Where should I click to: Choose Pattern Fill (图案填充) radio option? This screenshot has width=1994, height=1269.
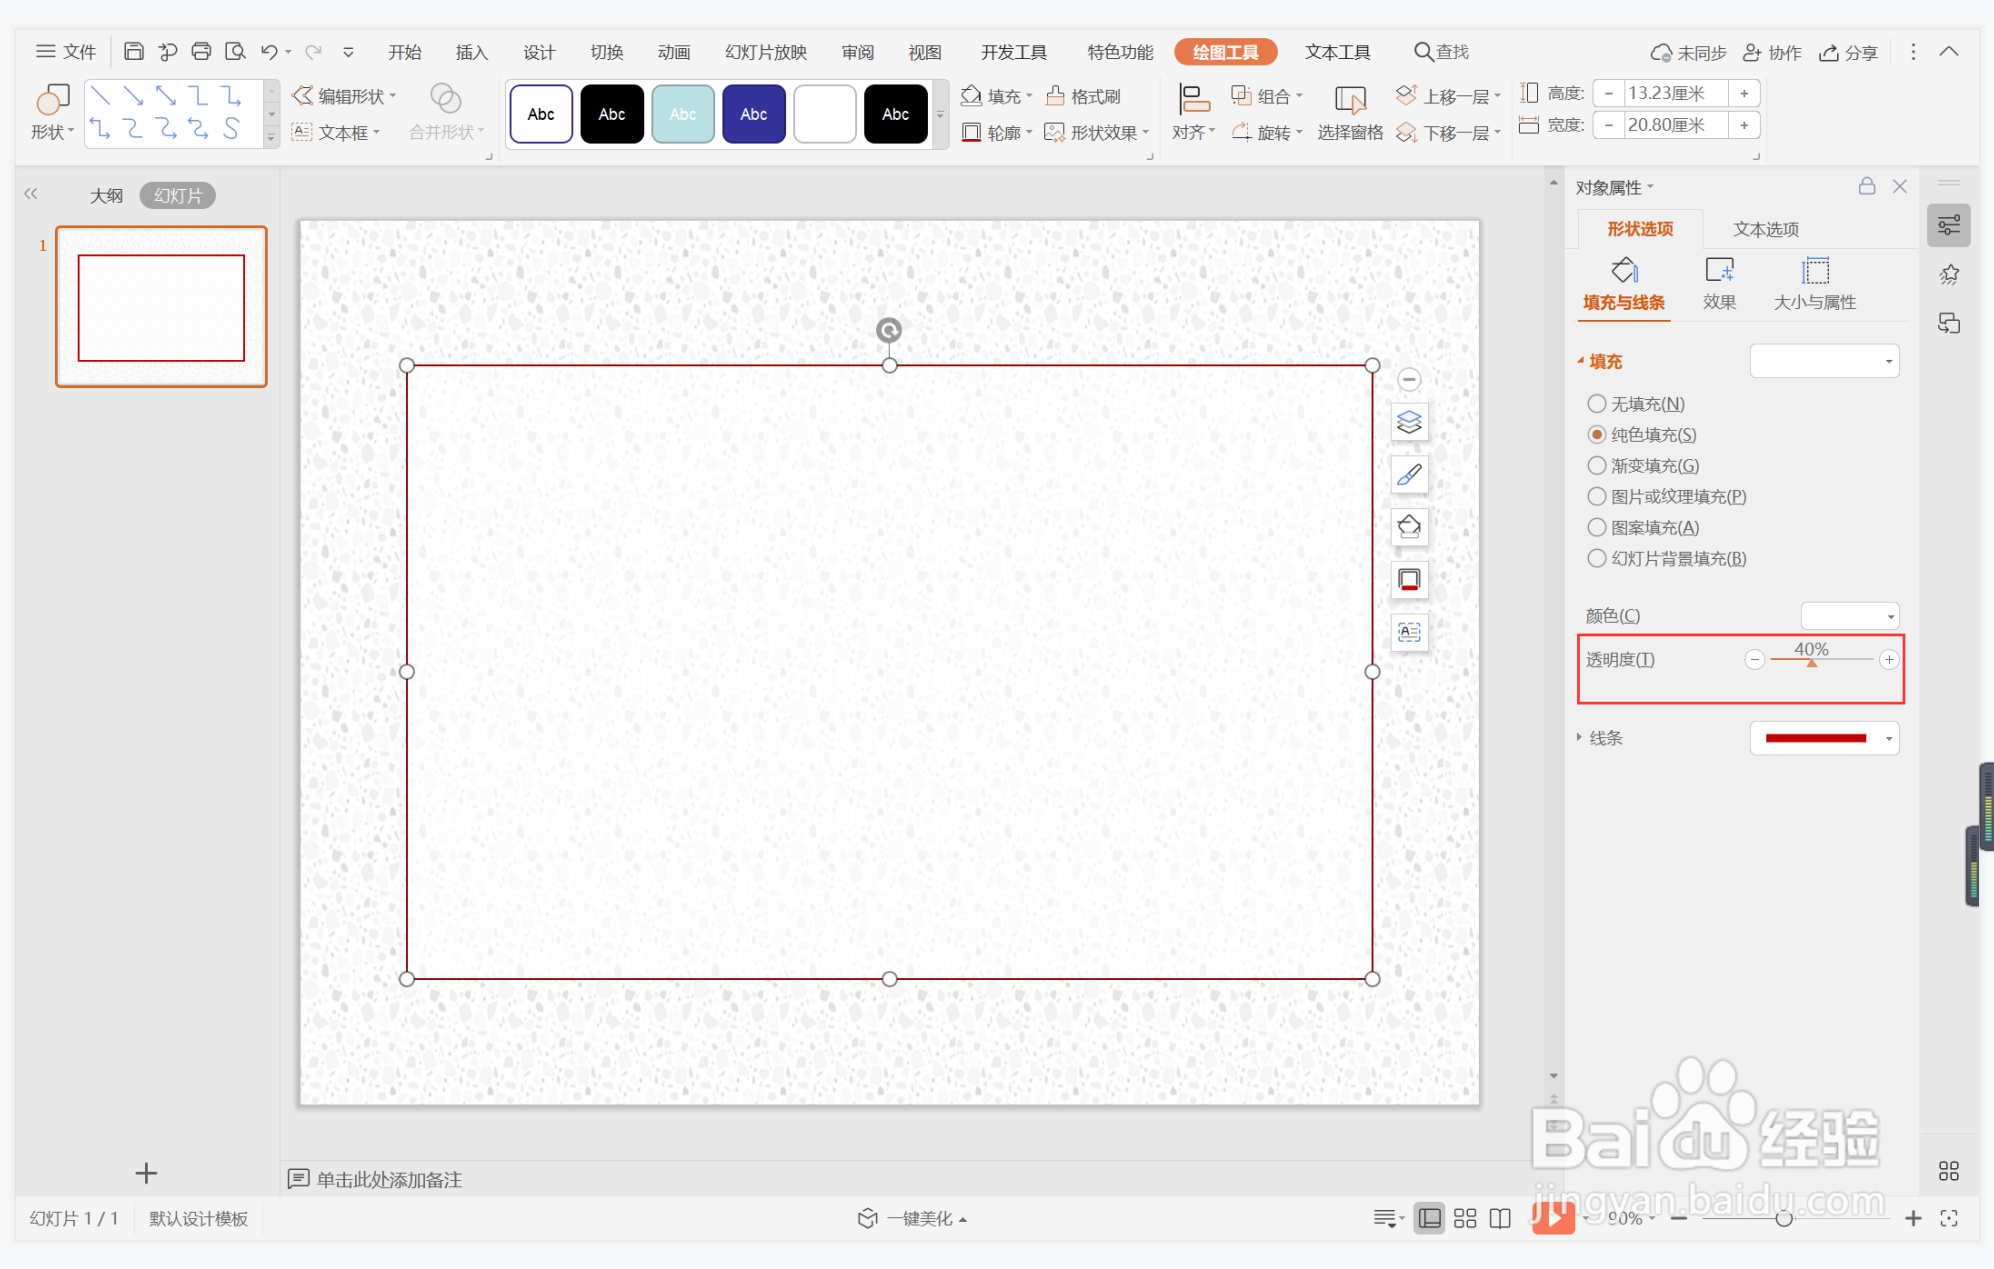tap(1597, 528)
